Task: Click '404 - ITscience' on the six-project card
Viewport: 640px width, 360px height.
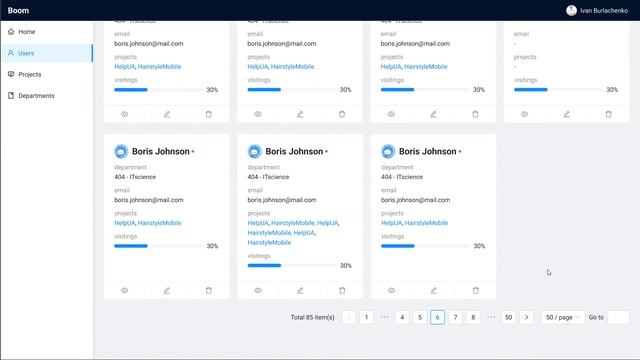Action: point(268,177)
